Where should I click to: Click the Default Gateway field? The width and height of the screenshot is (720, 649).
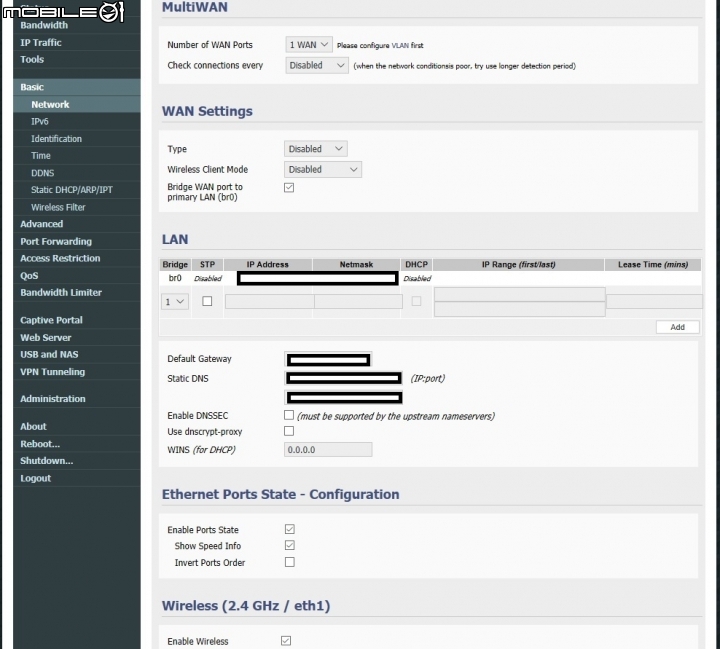328,360
